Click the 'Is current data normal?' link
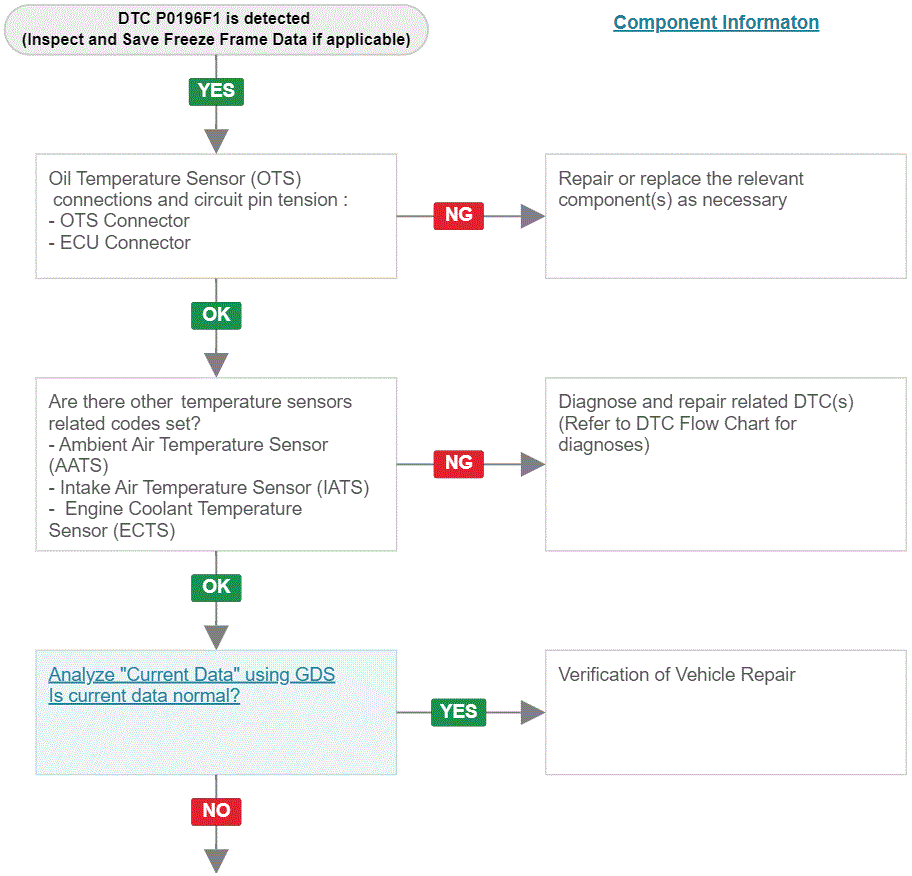Screen dimensions: 912x876 [x=144, y=696]
